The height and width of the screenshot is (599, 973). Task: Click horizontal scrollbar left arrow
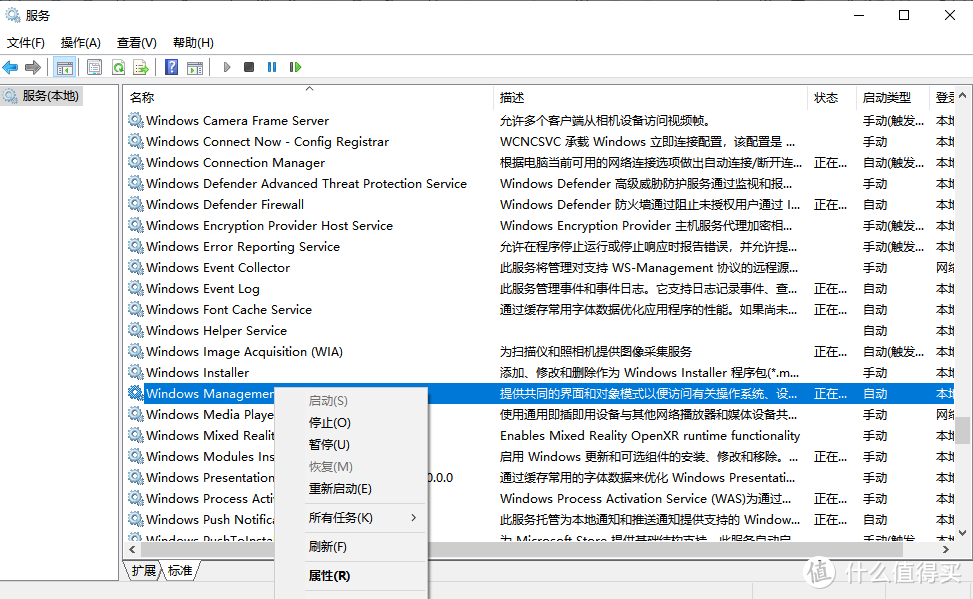(x=132, y=549)
